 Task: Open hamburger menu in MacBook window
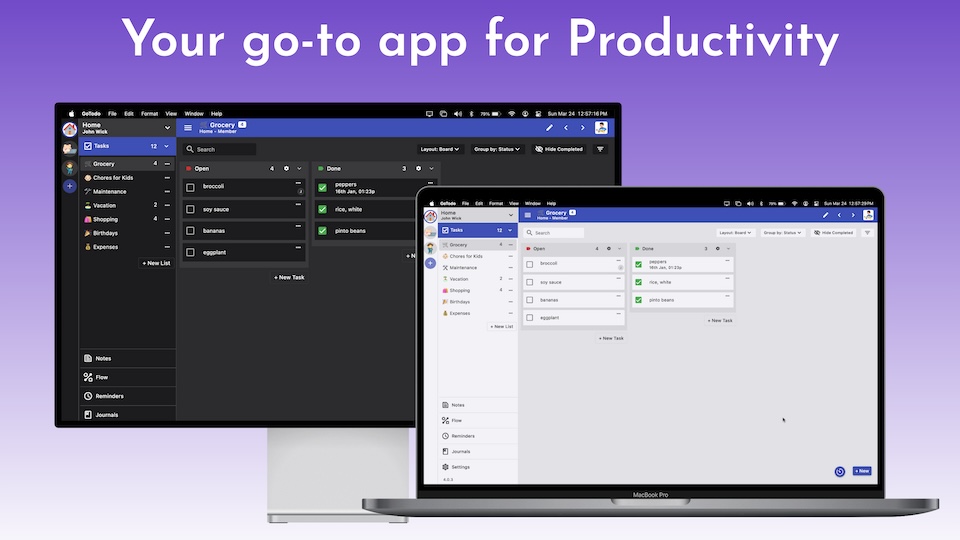pos(528,215)
